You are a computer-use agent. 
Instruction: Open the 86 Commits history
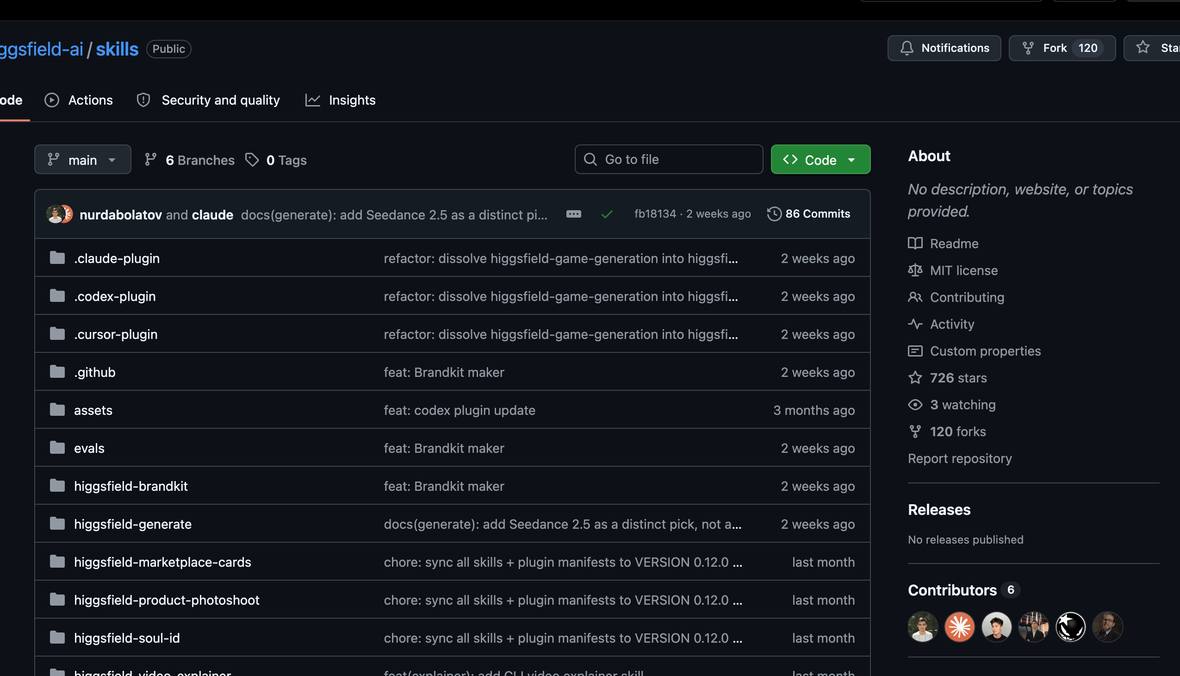pos(809,214)
